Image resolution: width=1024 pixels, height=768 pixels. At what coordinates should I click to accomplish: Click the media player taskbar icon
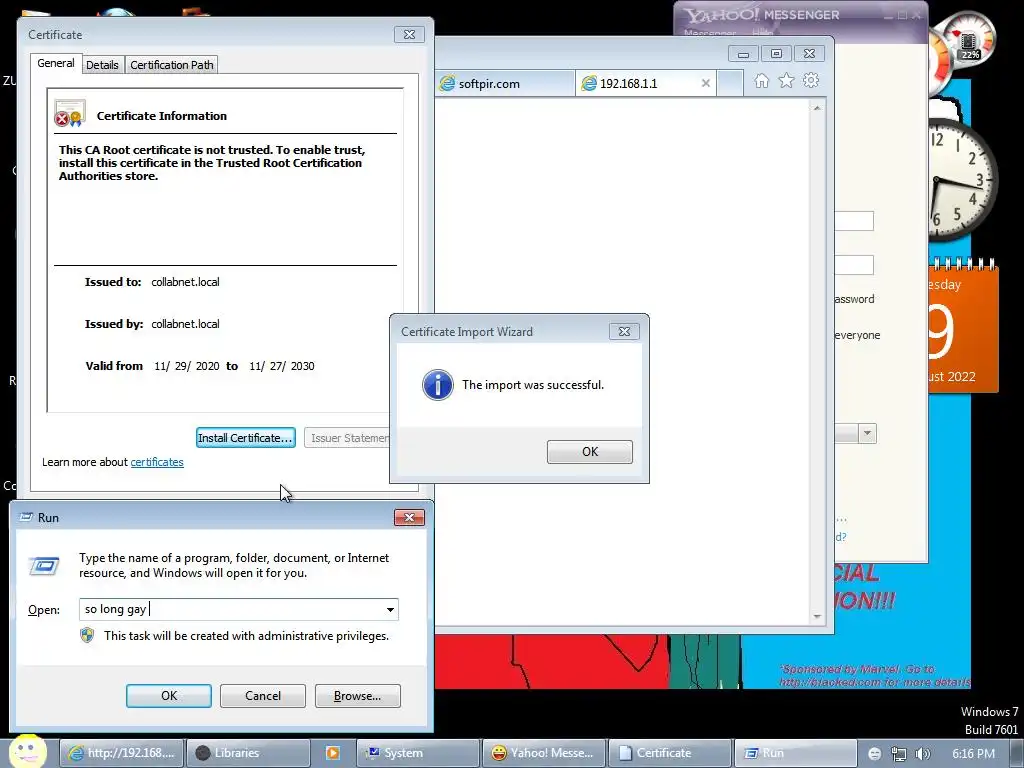pos(333,753)
